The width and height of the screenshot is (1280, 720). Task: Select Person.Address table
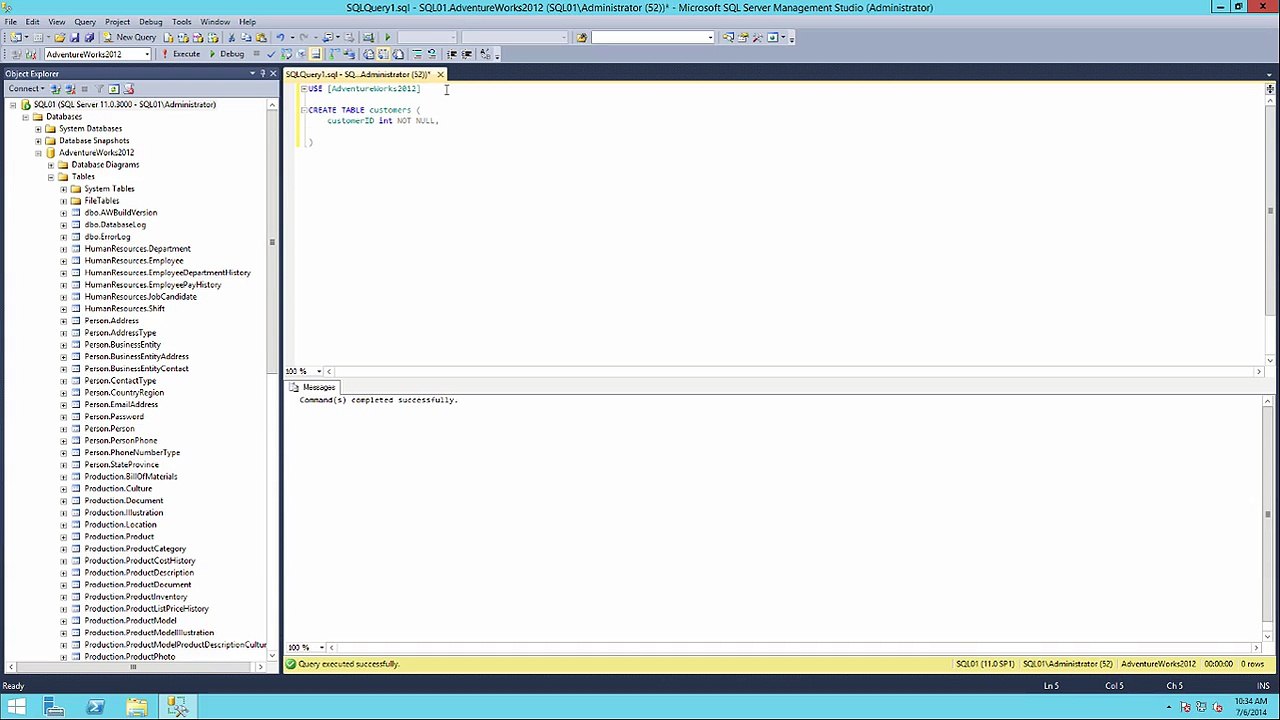[x=112, y=320]
